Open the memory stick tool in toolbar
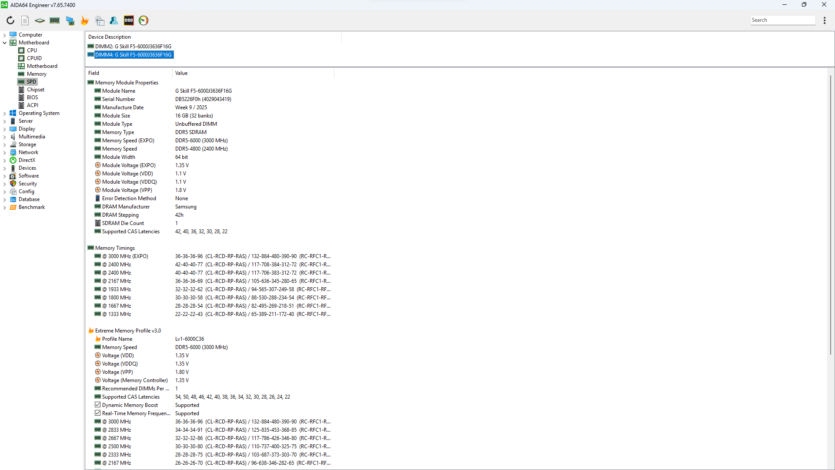Viewport: 835px width, 470px height. [x=54, y=20]
